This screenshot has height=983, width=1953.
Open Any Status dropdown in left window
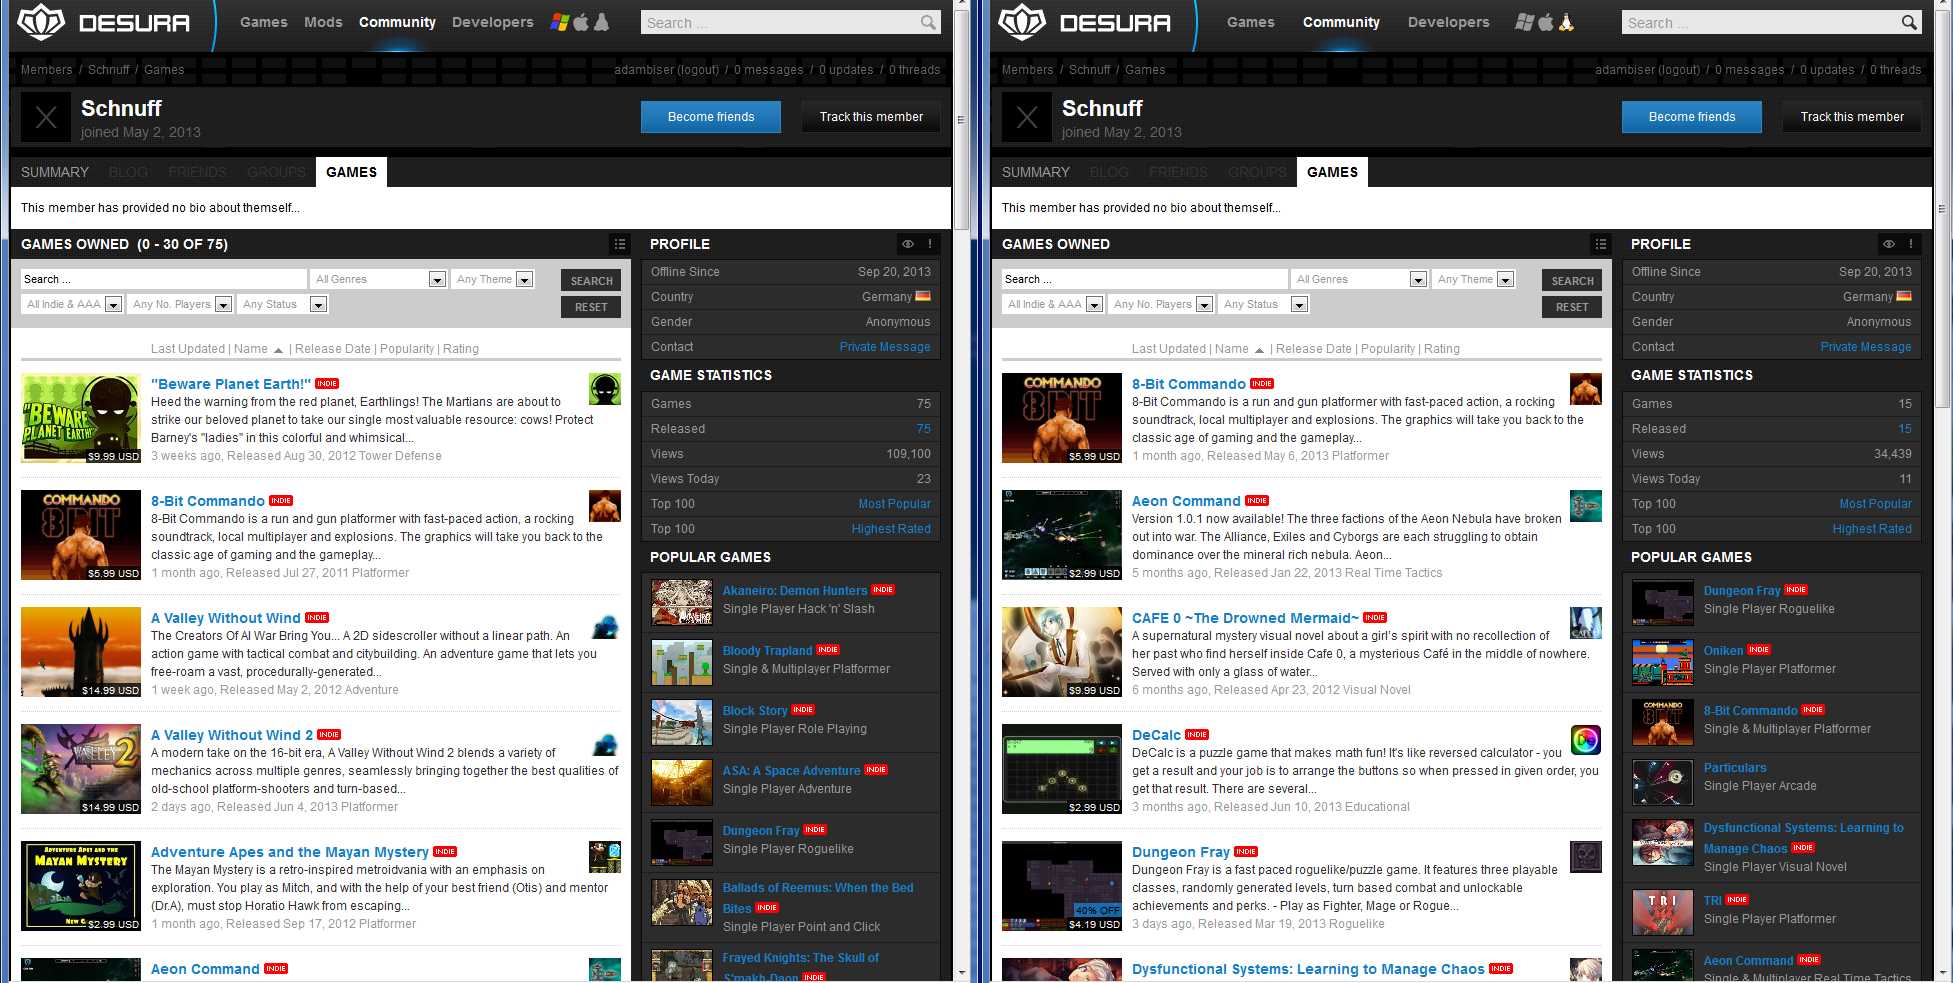pyautogui.click(x=282, y=304)
